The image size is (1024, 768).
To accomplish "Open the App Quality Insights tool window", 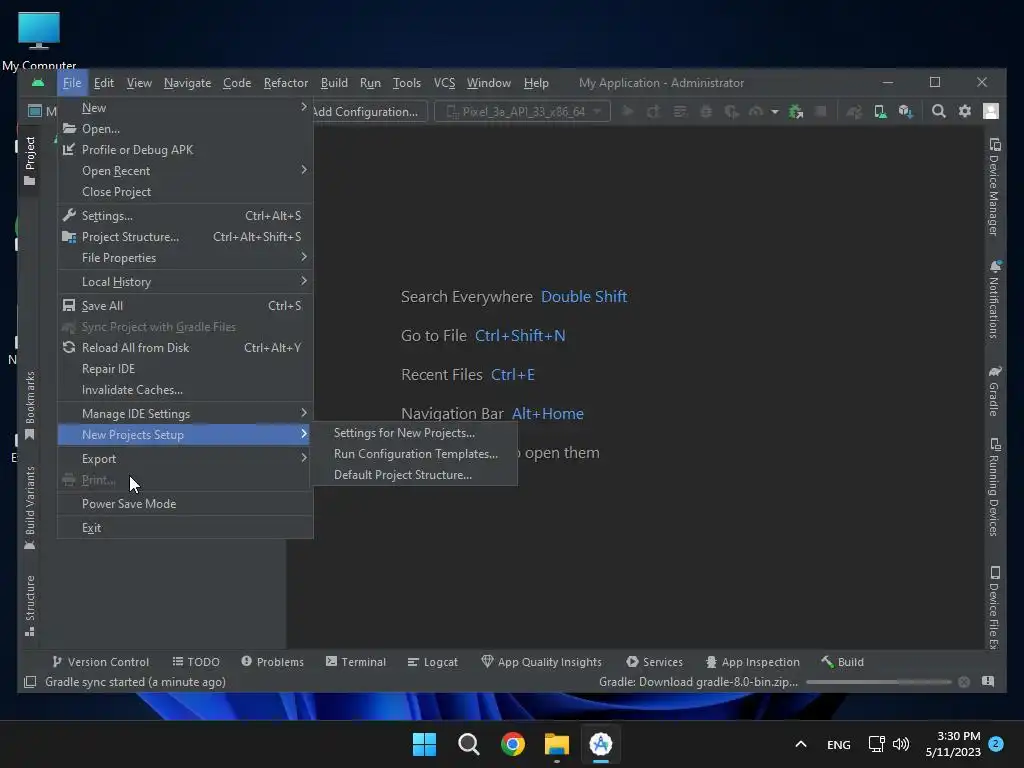I will pos(541,662).
